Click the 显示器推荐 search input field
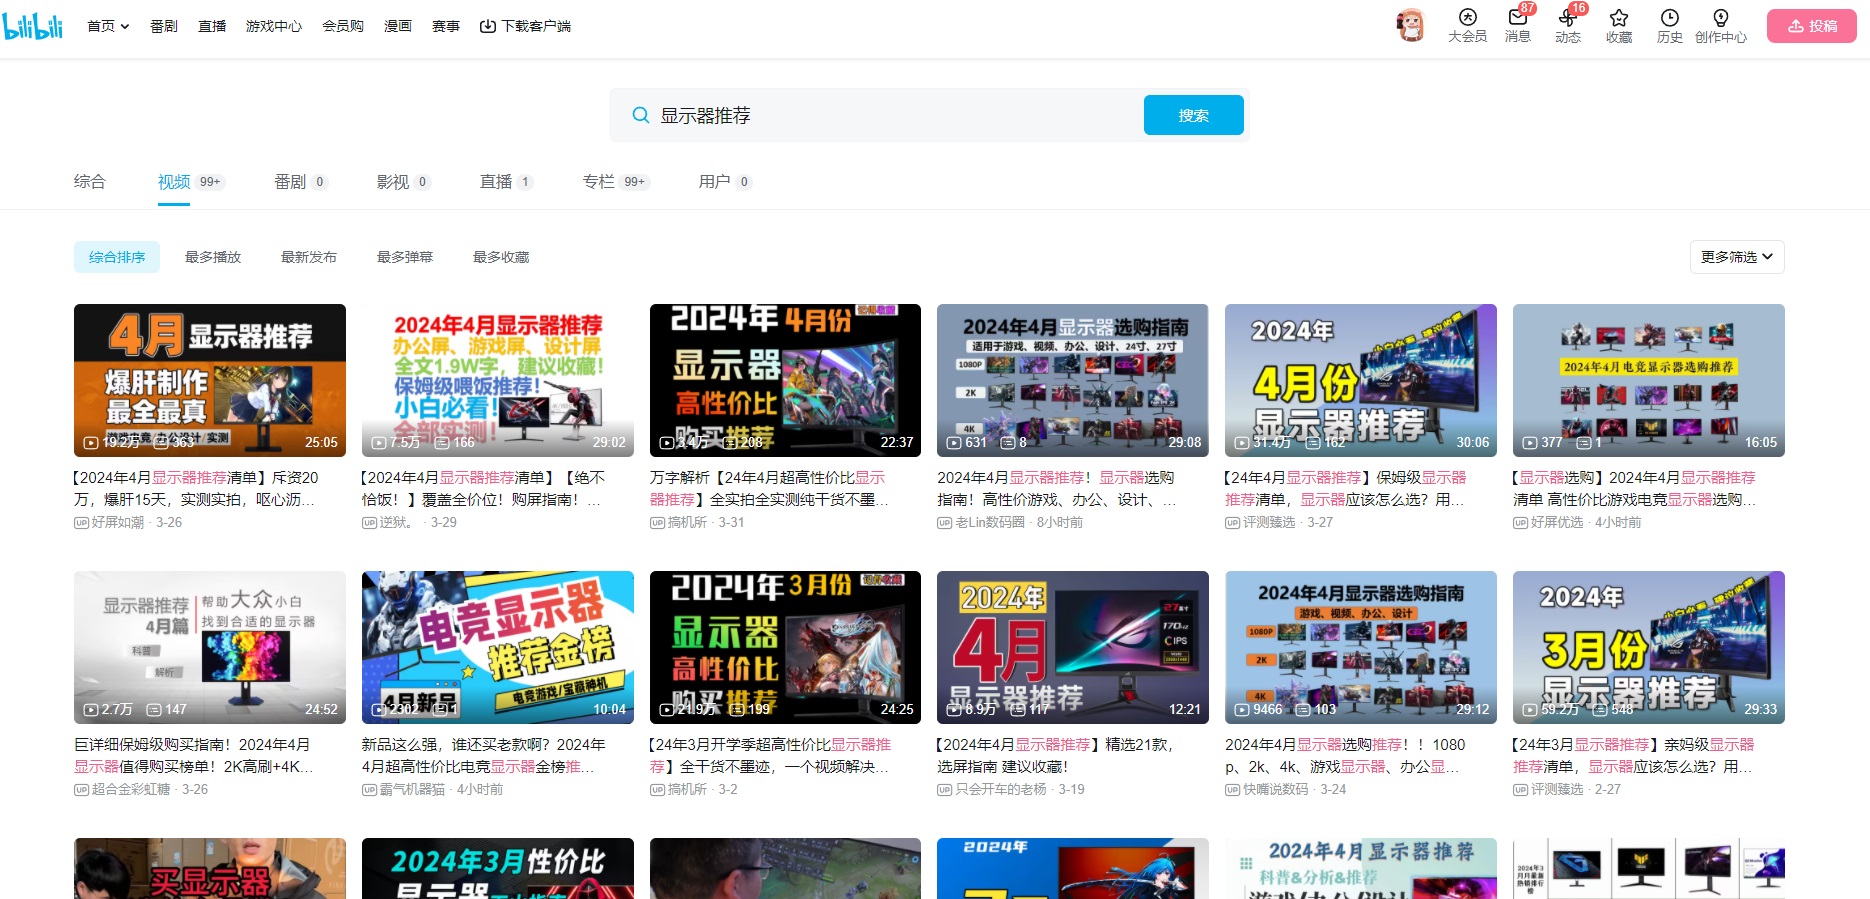 896,115
